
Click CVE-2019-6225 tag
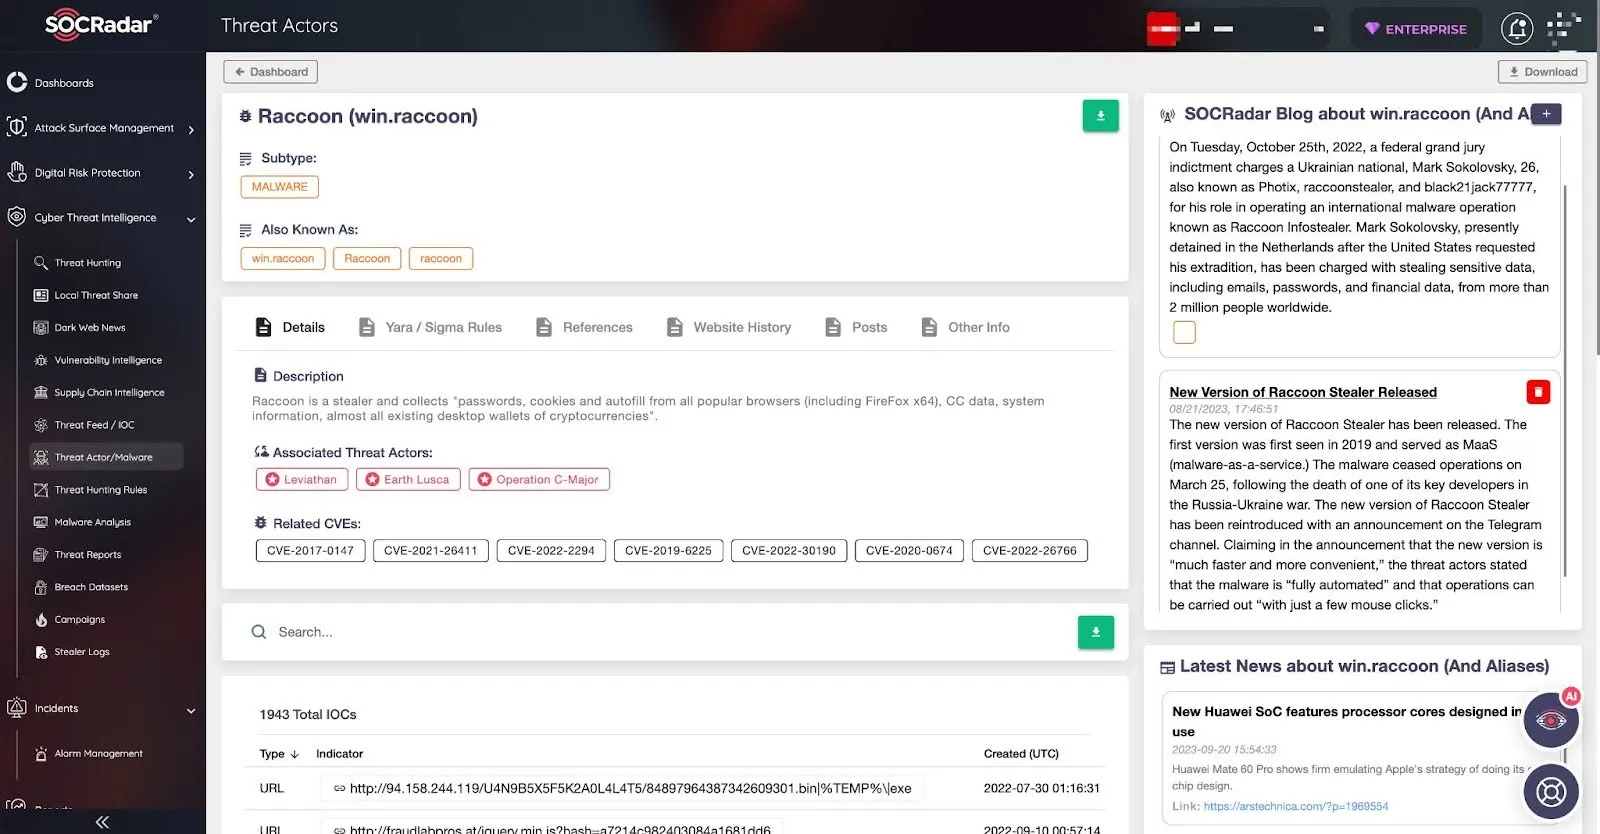click(668, 551)
